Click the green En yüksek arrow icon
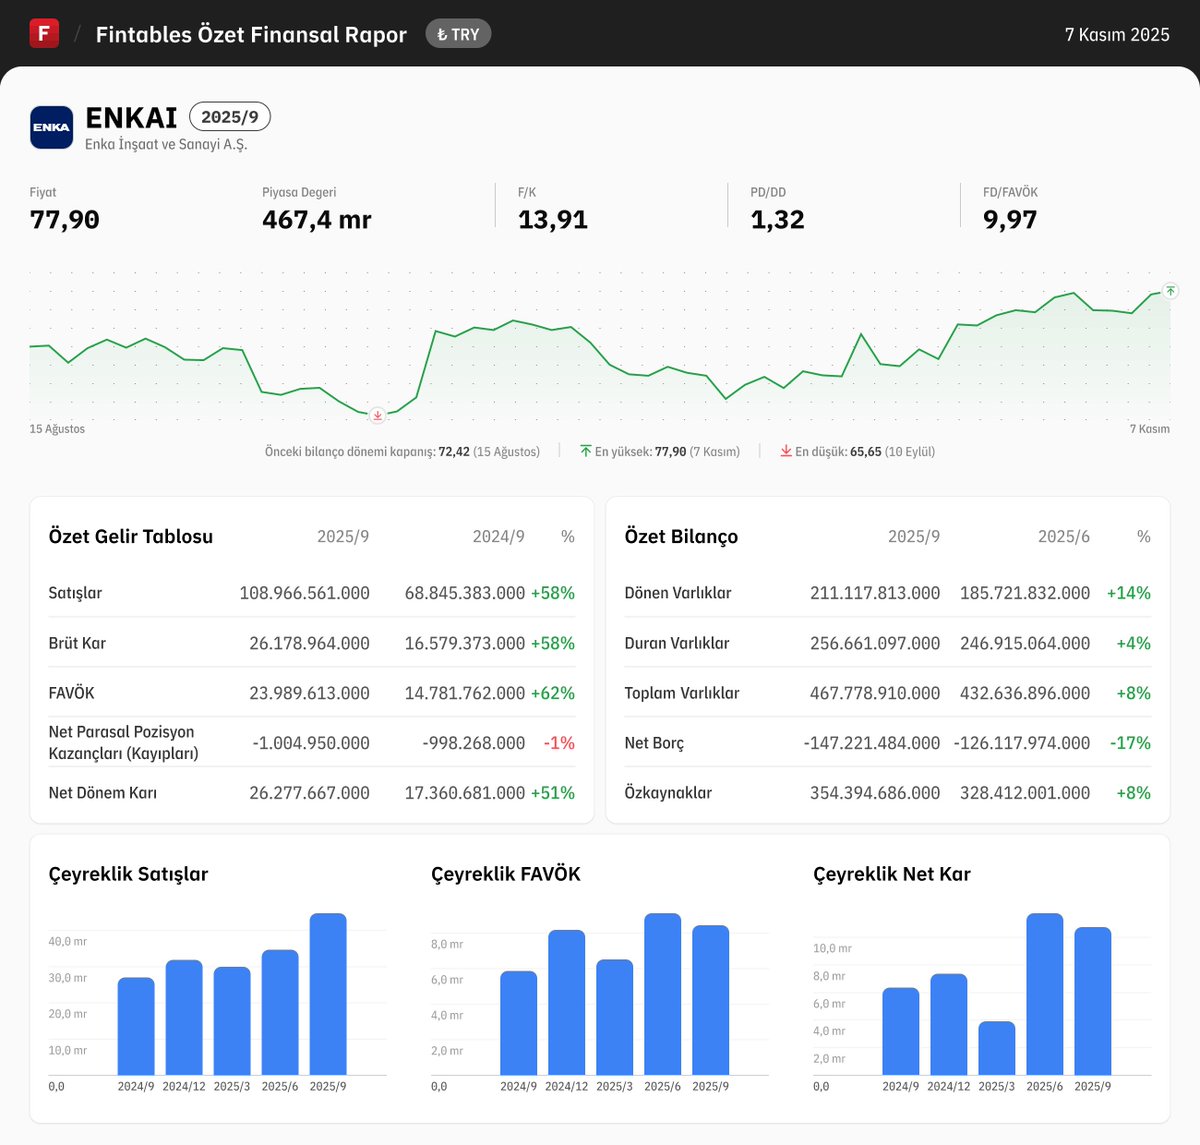 (585, 451)
